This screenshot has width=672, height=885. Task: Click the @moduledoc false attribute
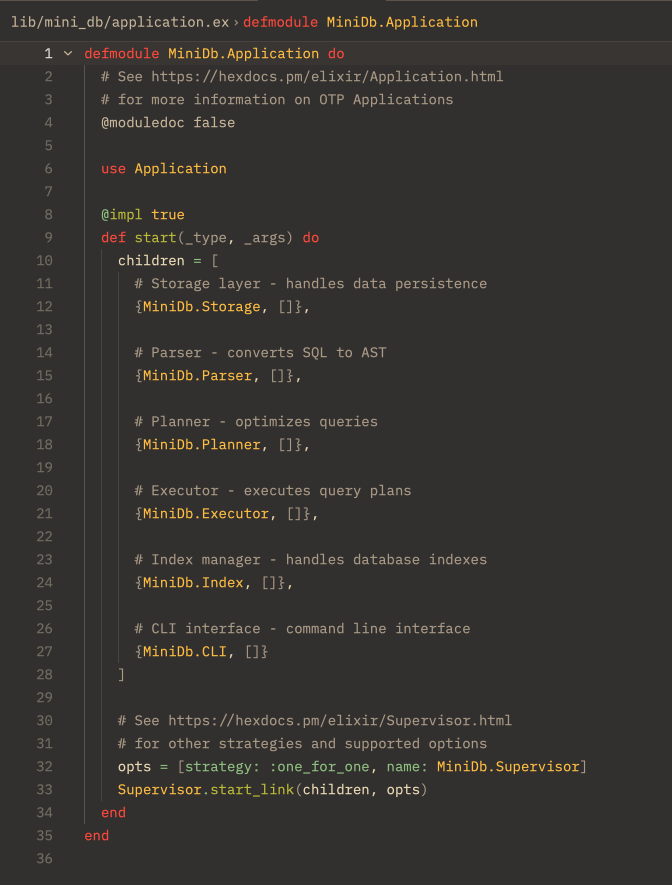tap(167, 122)
